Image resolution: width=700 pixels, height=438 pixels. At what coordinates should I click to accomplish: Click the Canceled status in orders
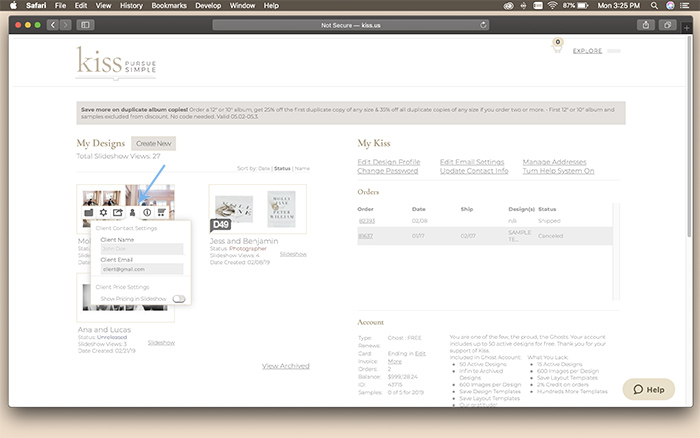pyautogui.click(x=550, y=236)
